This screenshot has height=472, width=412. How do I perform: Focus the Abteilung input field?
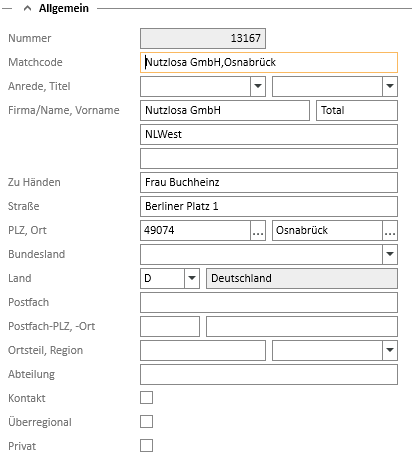pyautogui.click(x=269, y=374)
